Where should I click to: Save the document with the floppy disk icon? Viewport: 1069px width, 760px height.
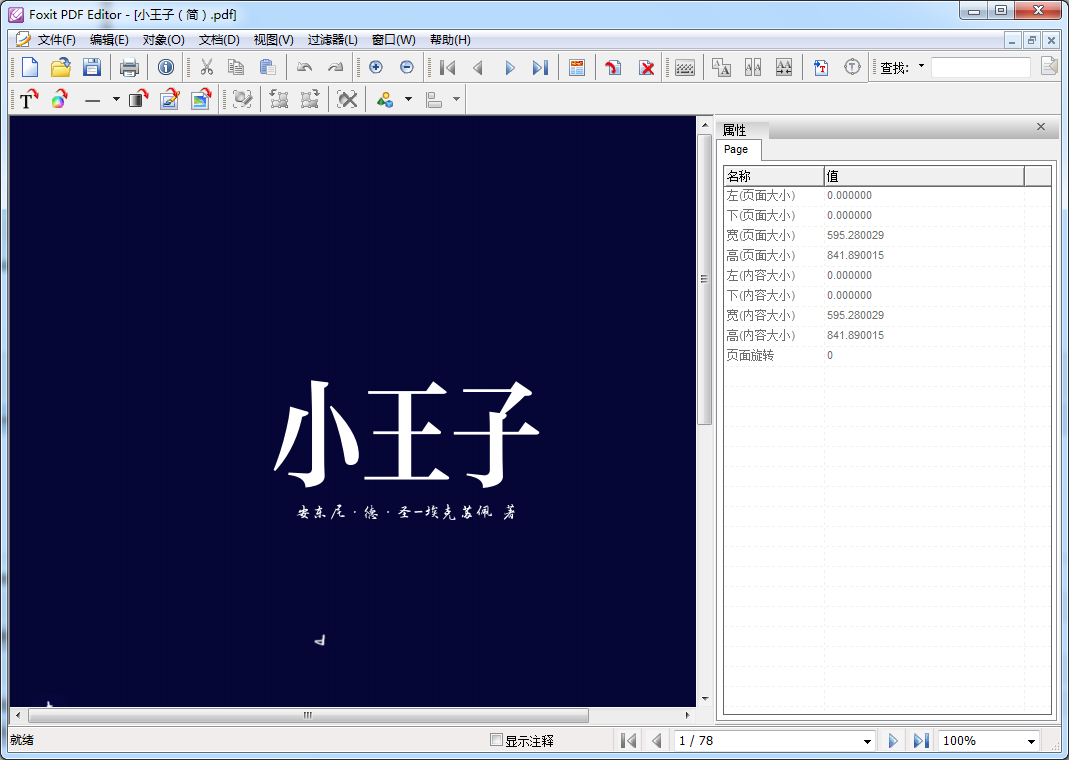91,68
